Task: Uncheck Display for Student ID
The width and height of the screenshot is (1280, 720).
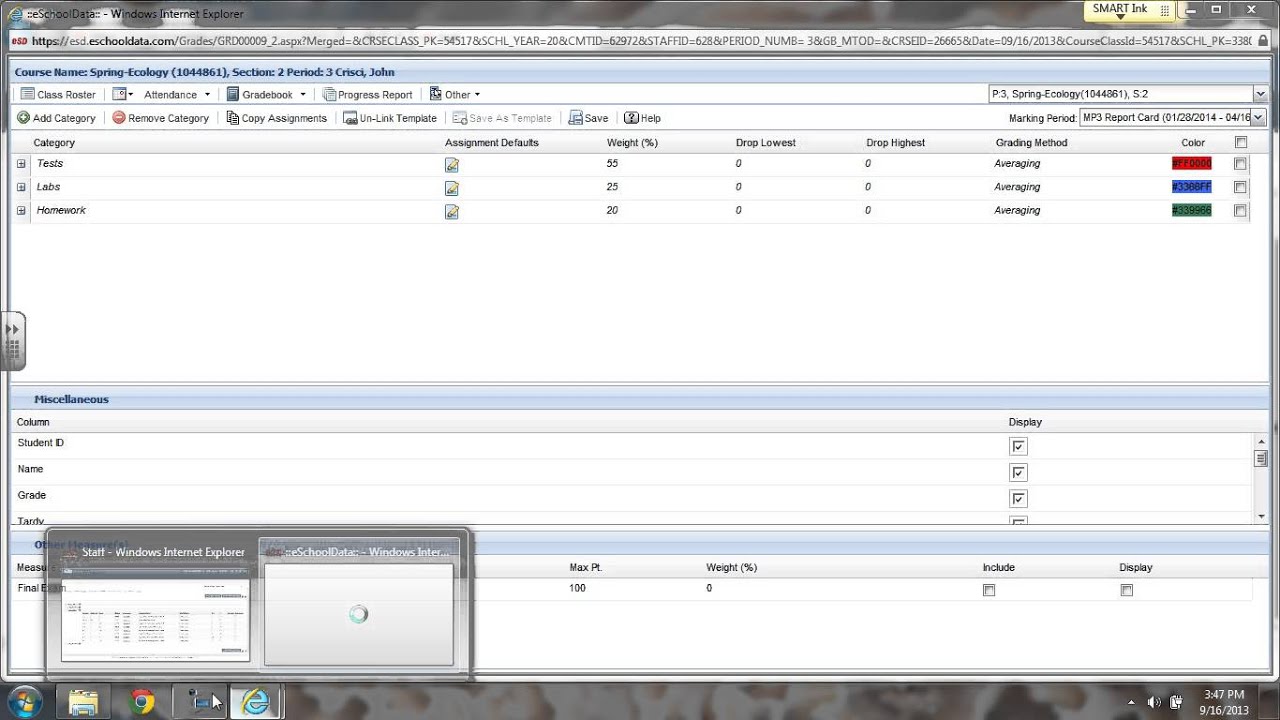Action: [1018, 447]
